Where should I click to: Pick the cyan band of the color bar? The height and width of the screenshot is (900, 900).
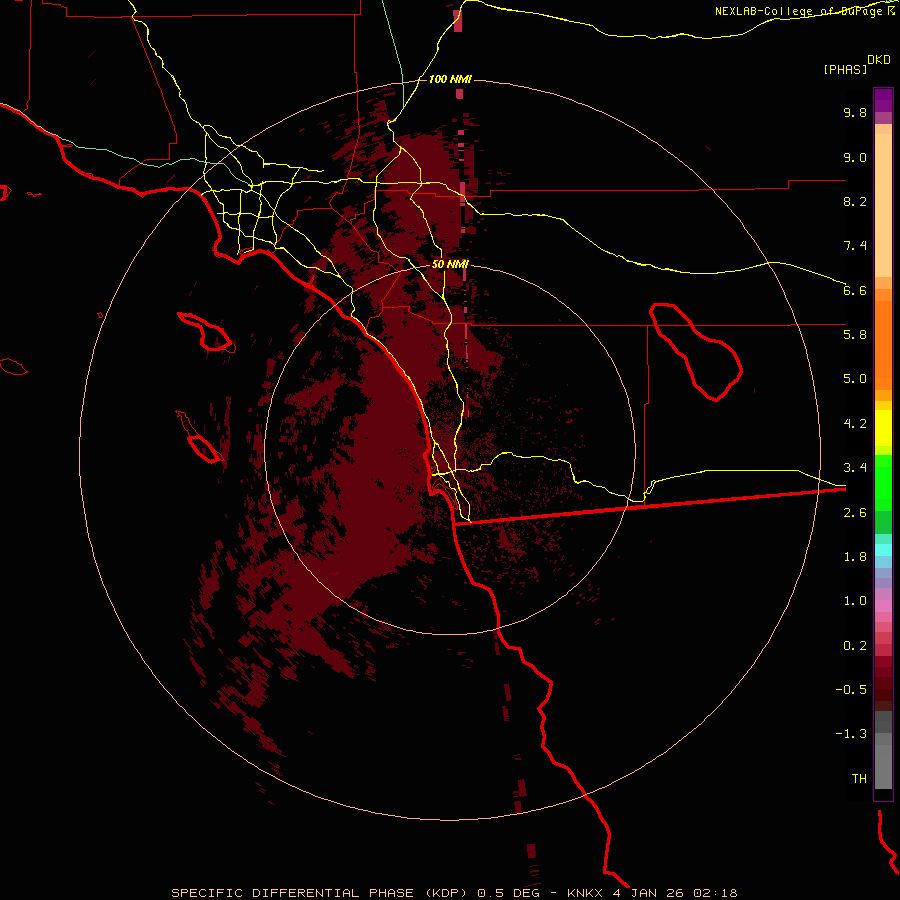pyautogui.click(x=883, y=550)
